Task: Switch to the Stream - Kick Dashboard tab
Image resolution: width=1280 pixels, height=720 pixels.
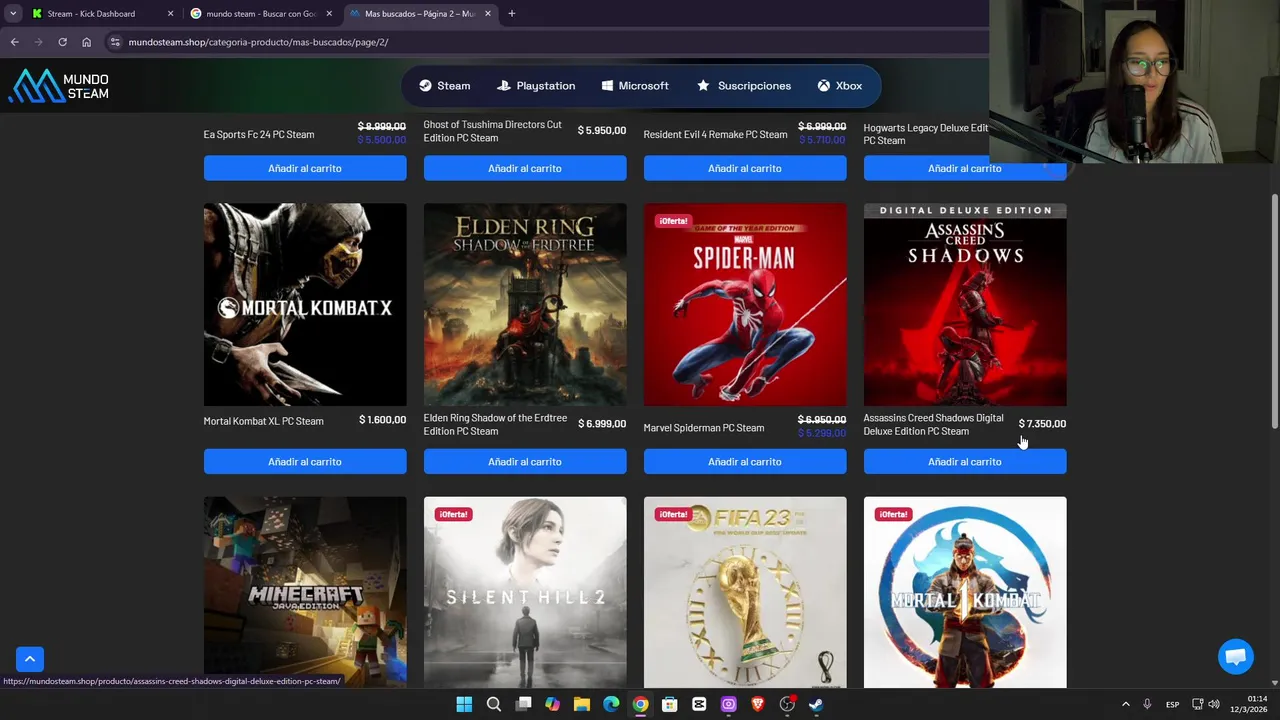Action: click(93, 14)
